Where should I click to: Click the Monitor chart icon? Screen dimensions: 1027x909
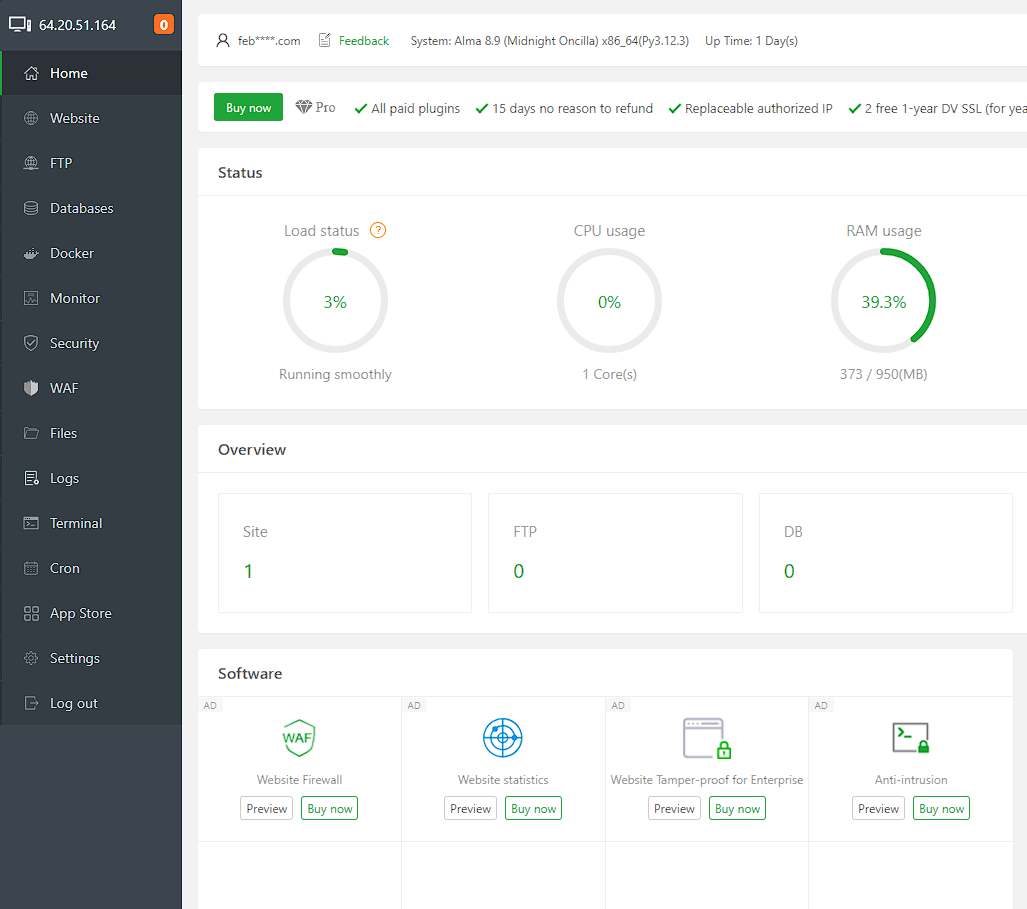31,299
